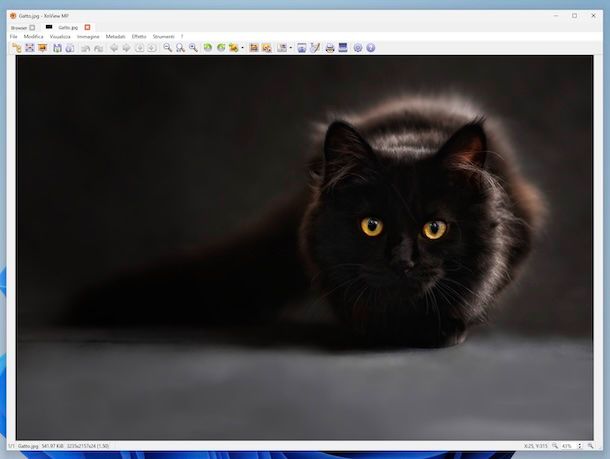
Task: Open the flip icon dropdown arrow
Action: (242, 48)
